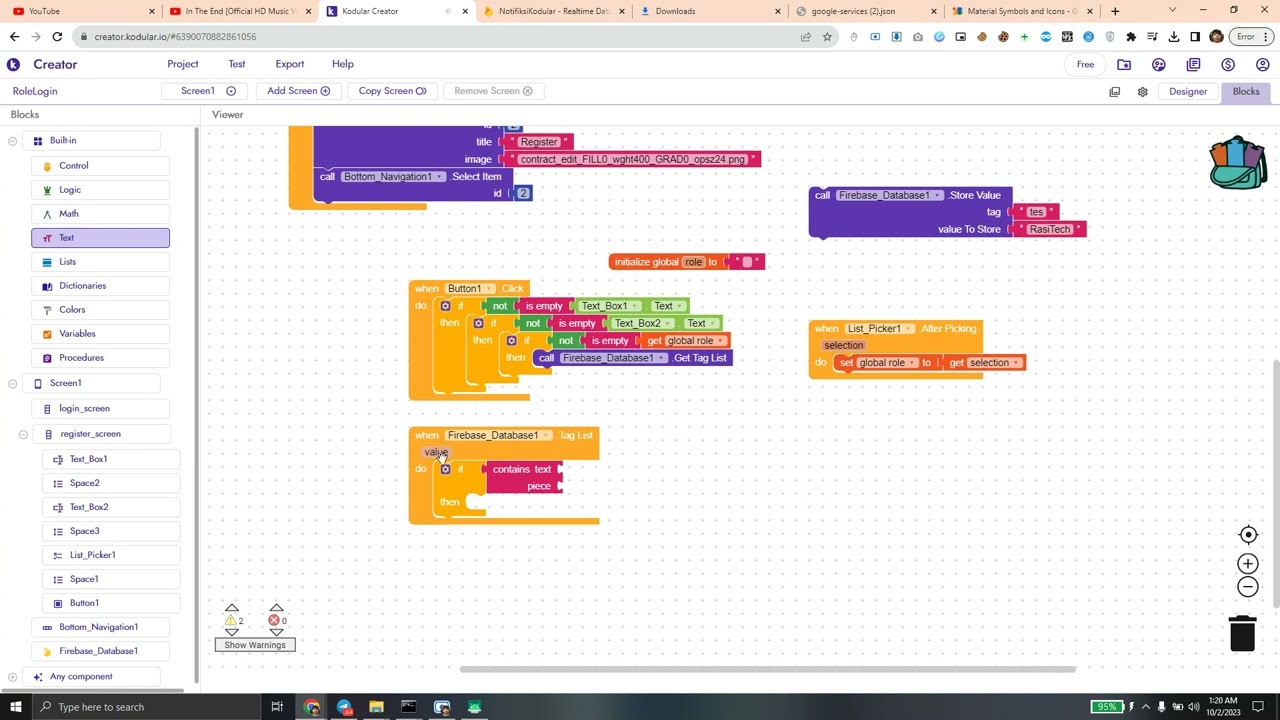The height and width of the screenshot is (720, 1280).
Task: Click the Remove Screen button
Action: pyautogui.click(x=493, y=91)
